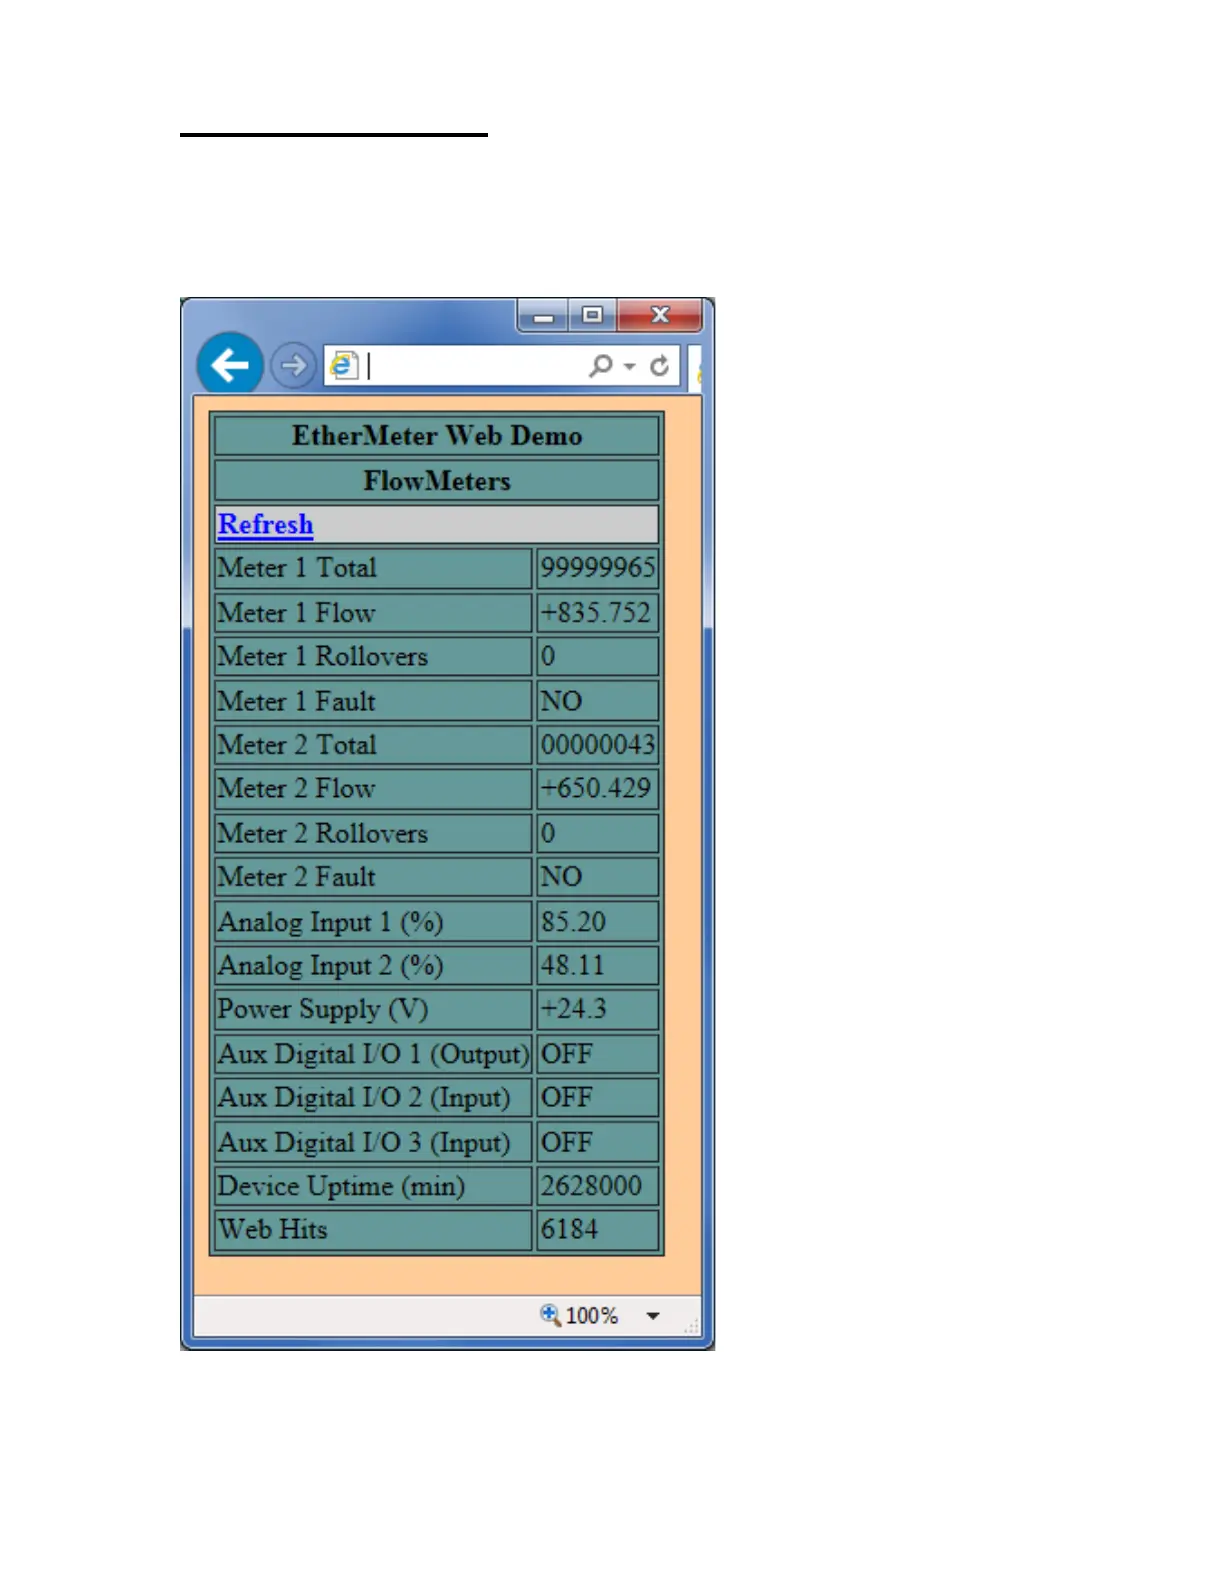Viewport: 1224px width, 1584px height.
Task: Select the value +24.3
Action: [x=573, y=1010]
